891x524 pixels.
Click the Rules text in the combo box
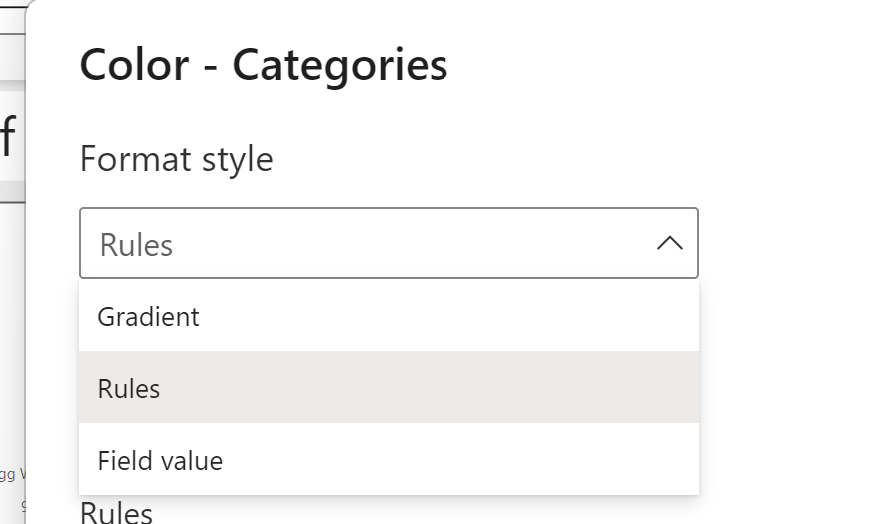[136, 245]
